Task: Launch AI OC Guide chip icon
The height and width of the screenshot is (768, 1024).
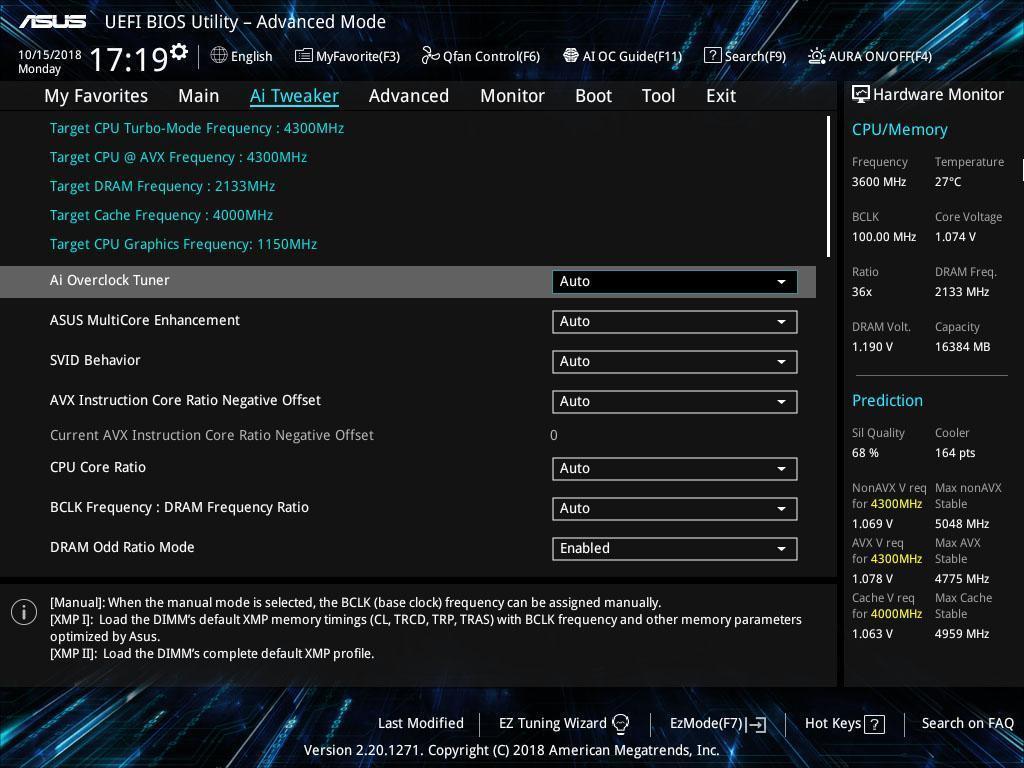Action: click(x=571, y=56)
